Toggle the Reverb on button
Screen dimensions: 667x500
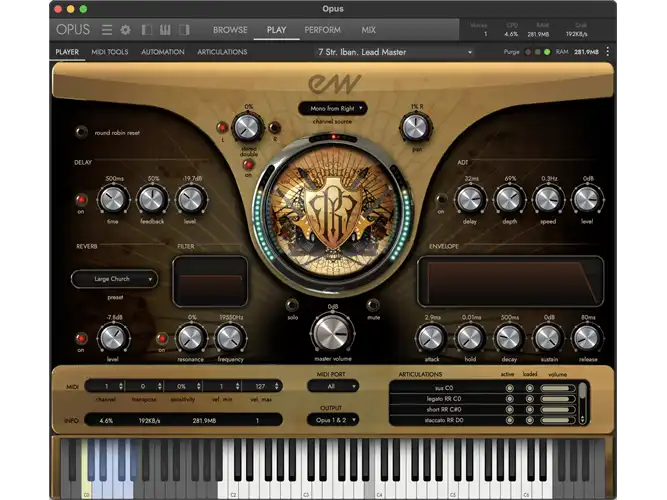click(x=81, y=338)
